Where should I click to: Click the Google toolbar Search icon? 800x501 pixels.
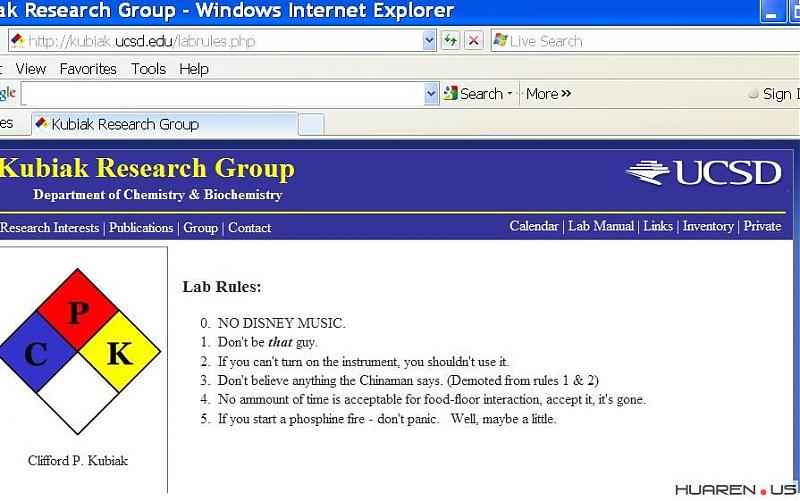[451, 94]
